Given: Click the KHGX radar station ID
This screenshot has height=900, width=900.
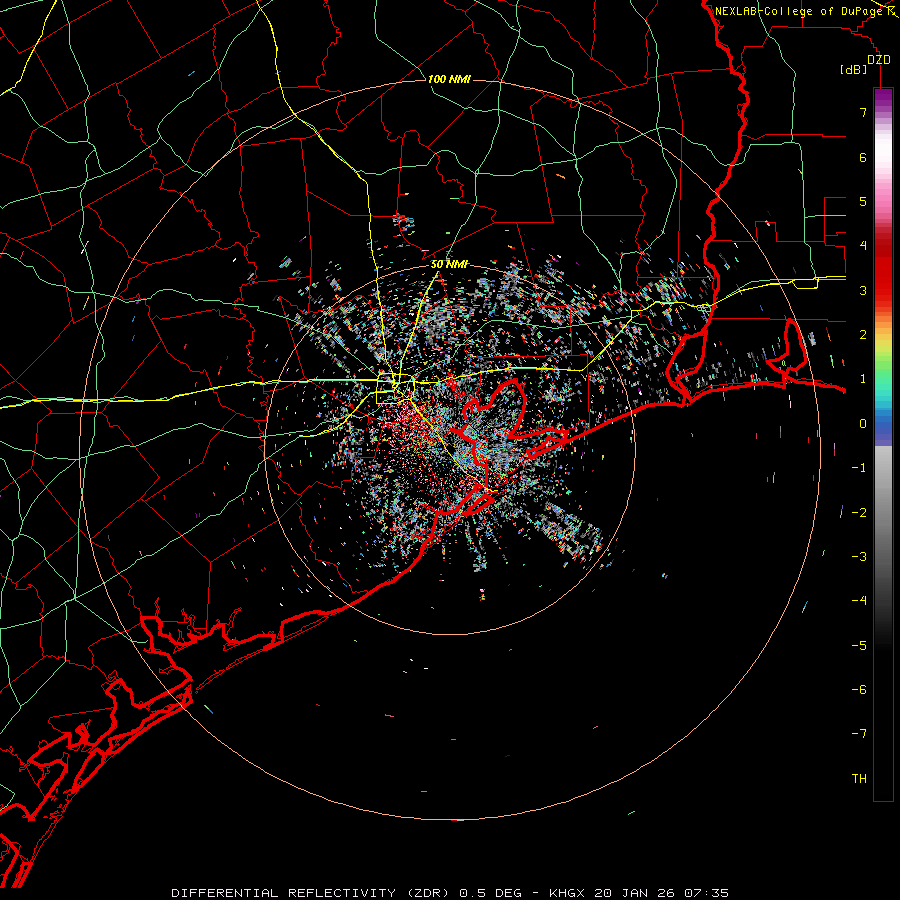Looking at the screenshot, I should pos(567,893).
